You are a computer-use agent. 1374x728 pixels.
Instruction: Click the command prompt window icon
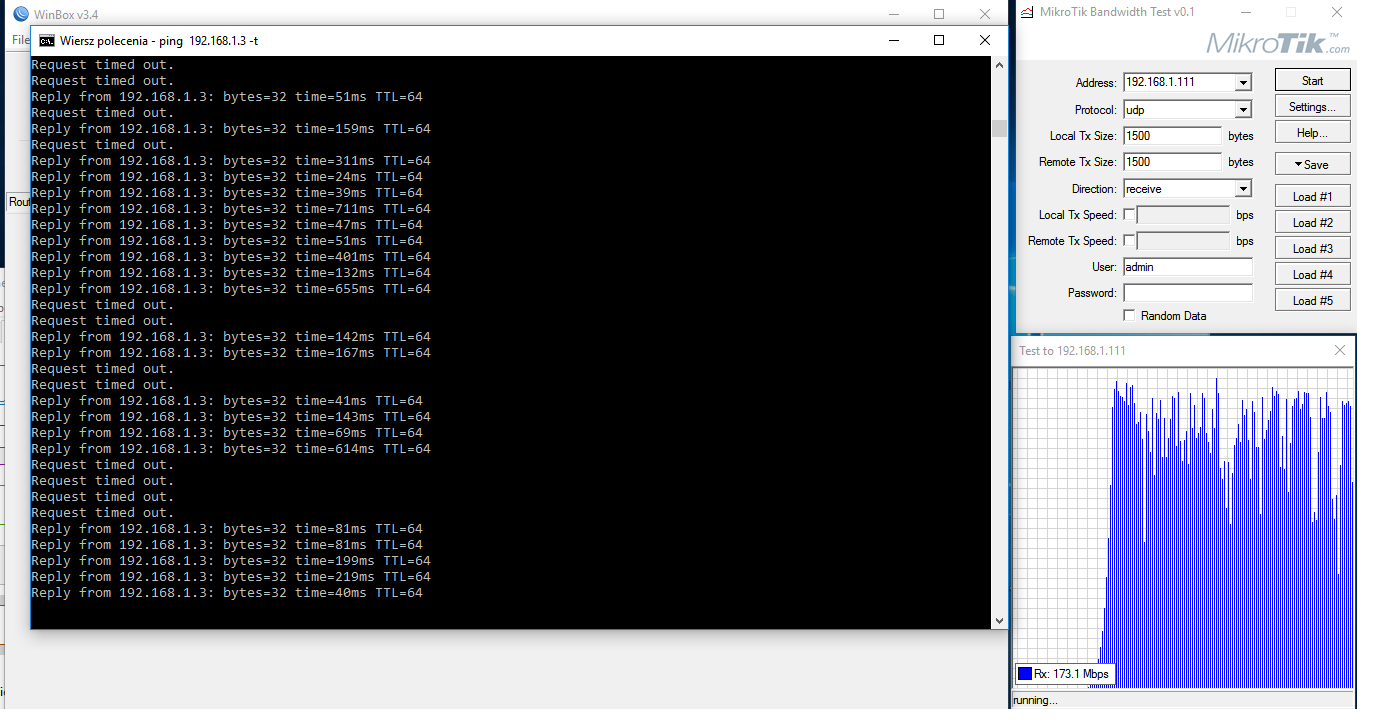click(46, 41)
